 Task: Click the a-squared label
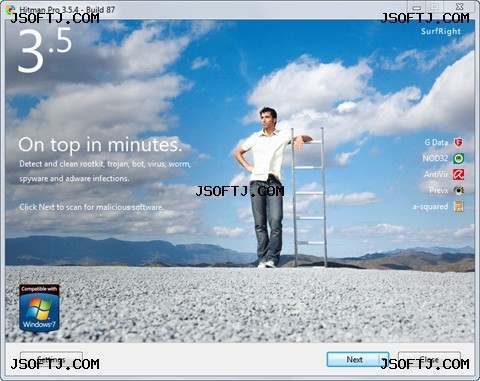pyautogui.click(x=430, y=207)
